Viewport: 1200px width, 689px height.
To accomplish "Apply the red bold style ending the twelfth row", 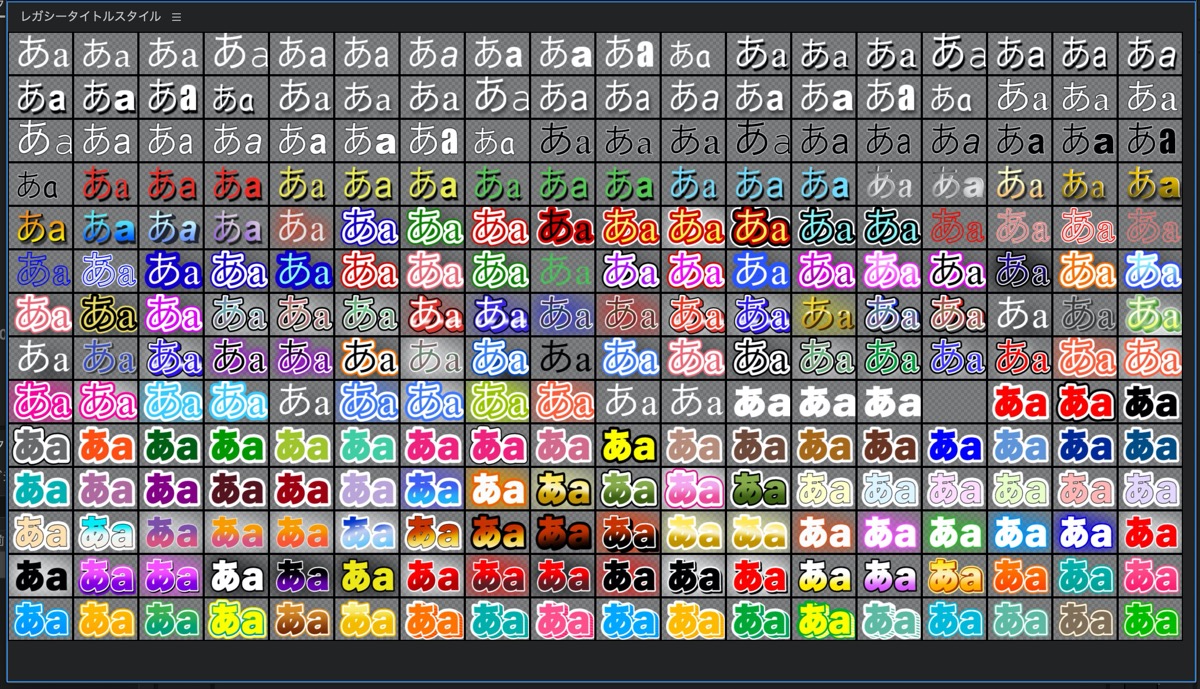I will 1151,531.
